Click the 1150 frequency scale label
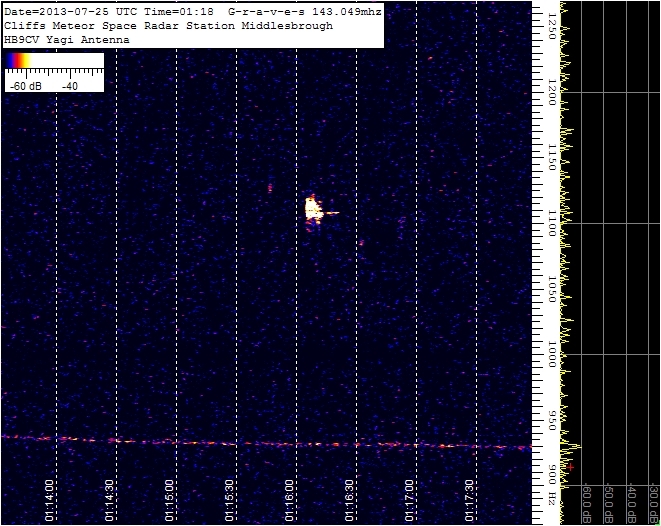 [x=552, y=157]
